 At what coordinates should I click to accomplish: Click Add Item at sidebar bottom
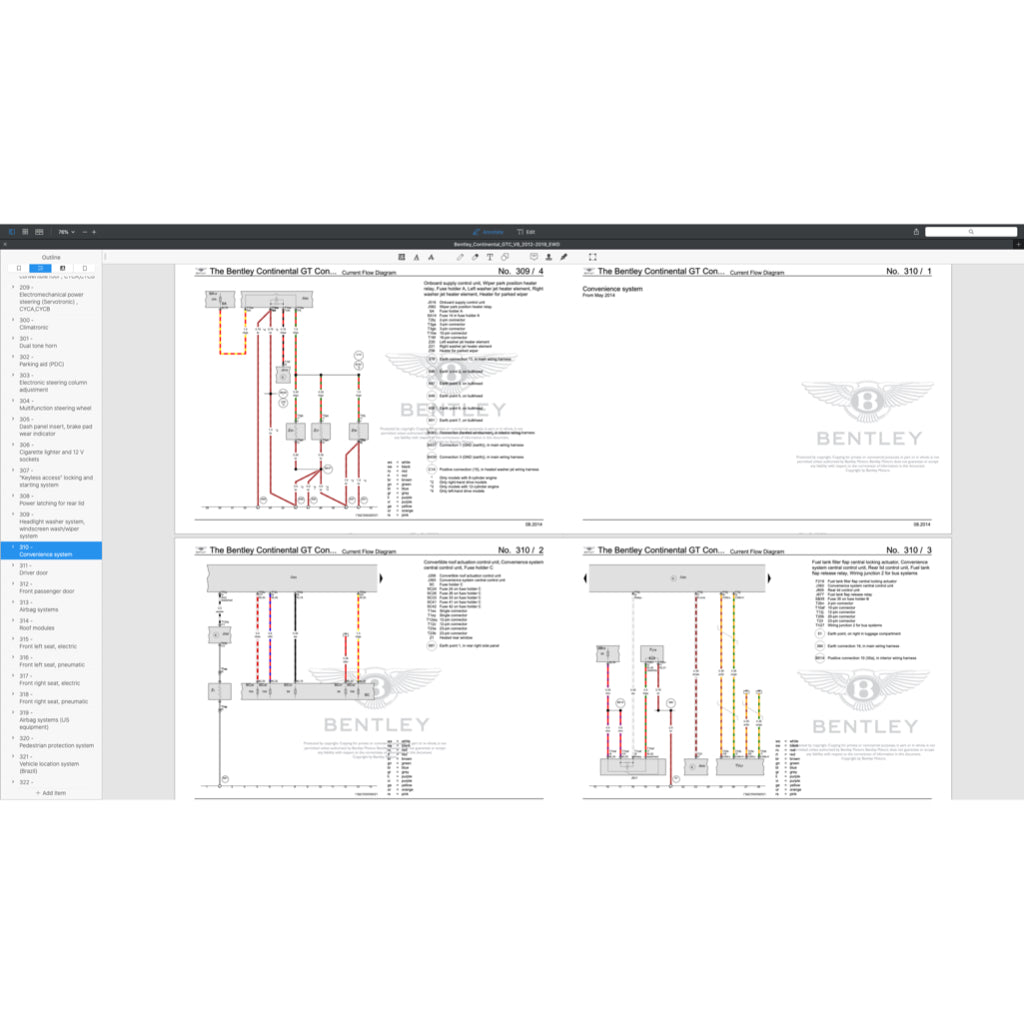(51, 792)
